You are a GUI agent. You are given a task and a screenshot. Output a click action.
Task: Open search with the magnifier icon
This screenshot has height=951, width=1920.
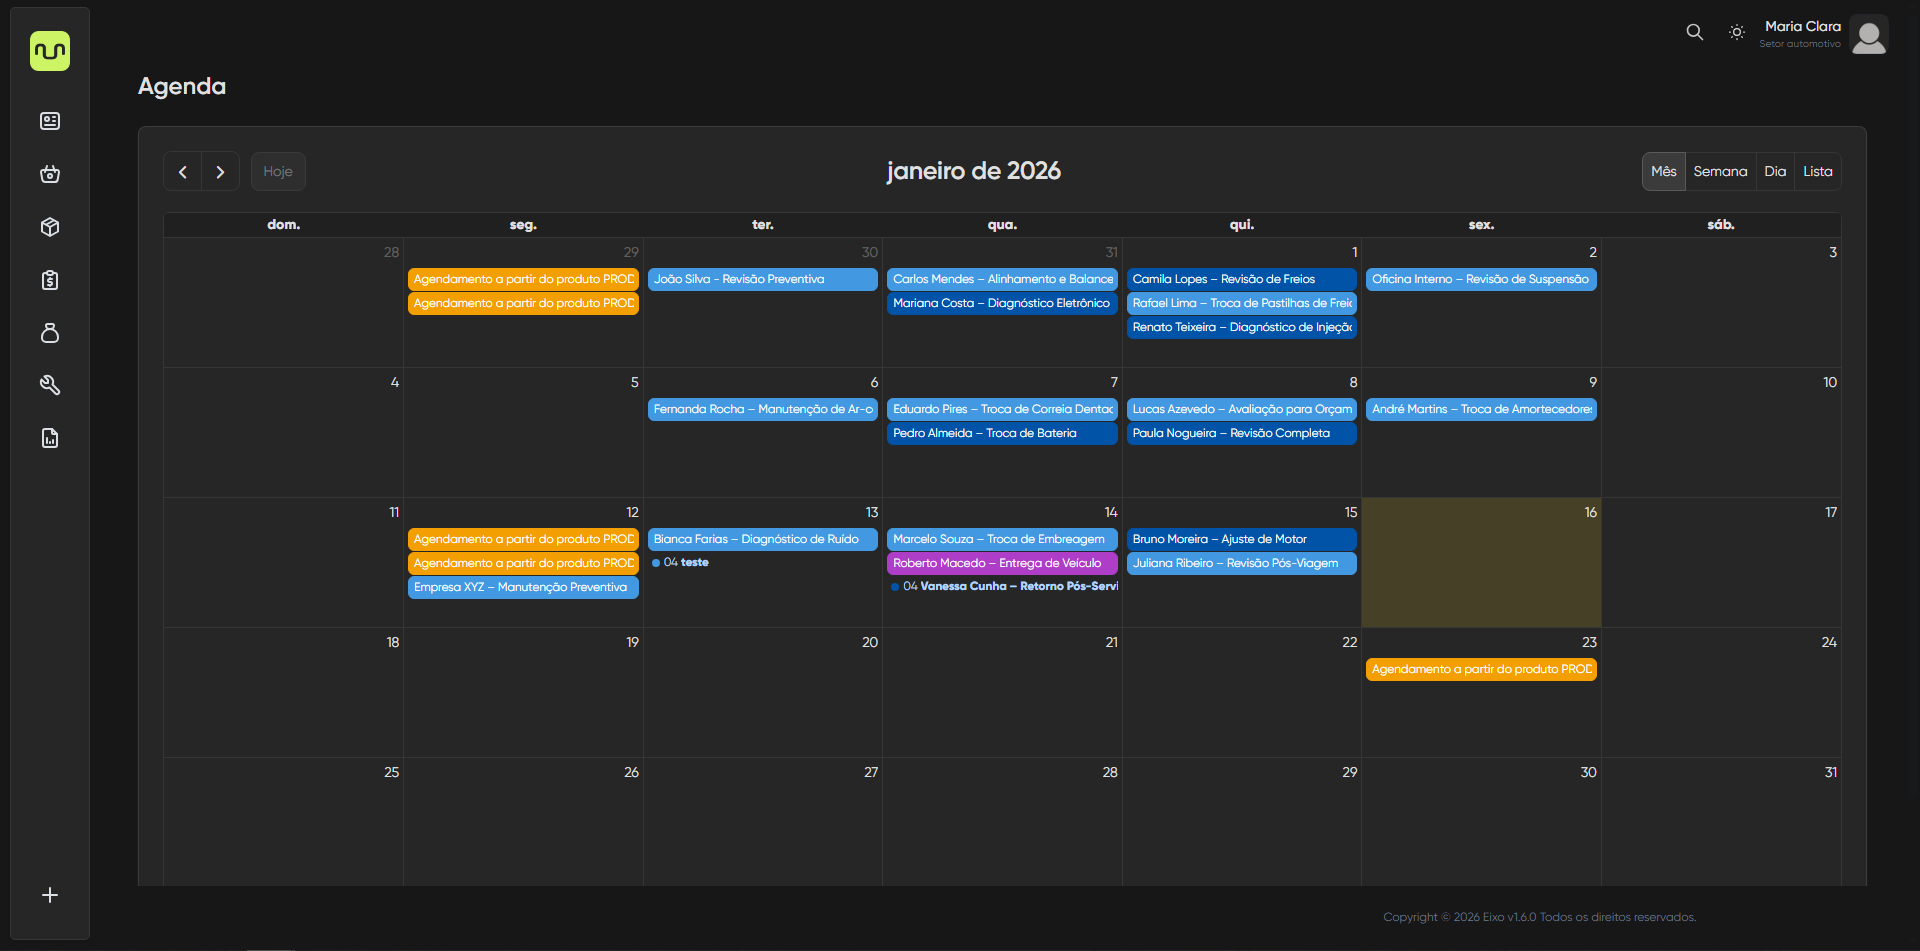click(1694, 32)
